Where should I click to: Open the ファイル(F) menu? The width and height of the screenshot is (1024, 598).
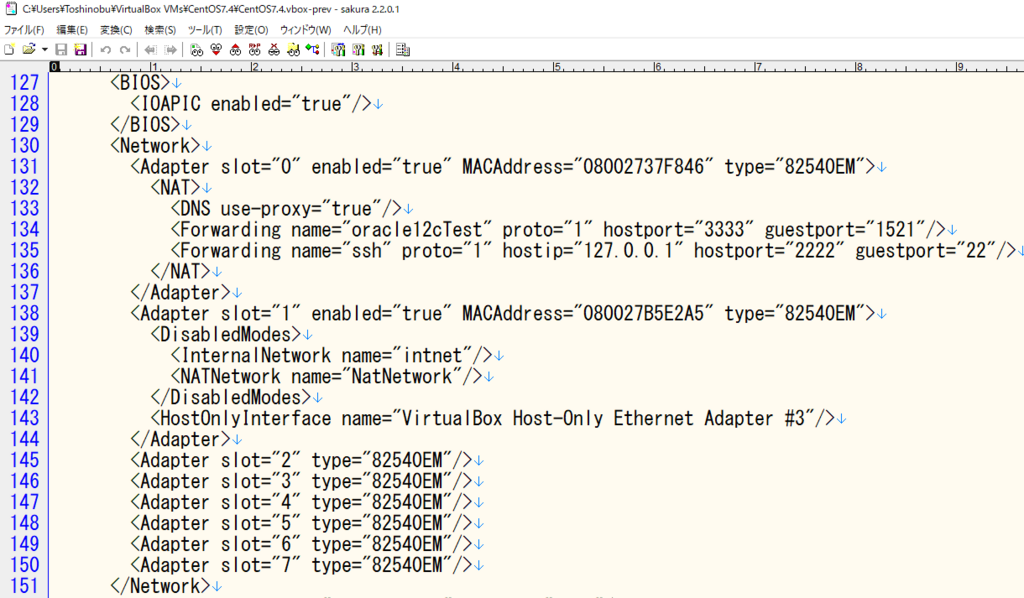tap(24, 30)
